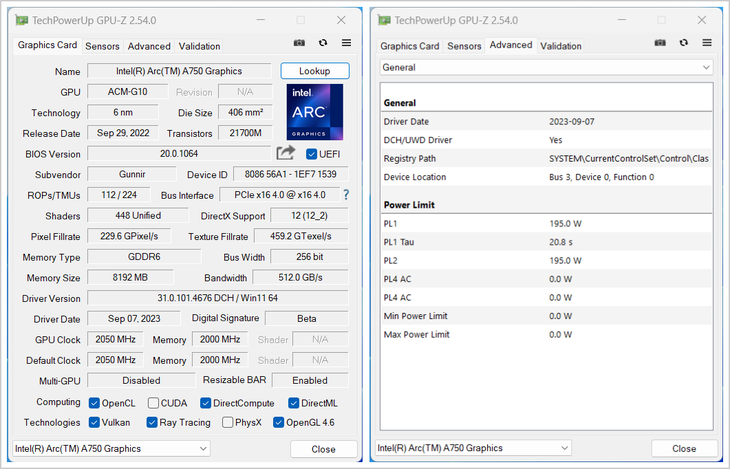
Task: Open the hamburger menu in the Advanced window
Action: [709, 44]
